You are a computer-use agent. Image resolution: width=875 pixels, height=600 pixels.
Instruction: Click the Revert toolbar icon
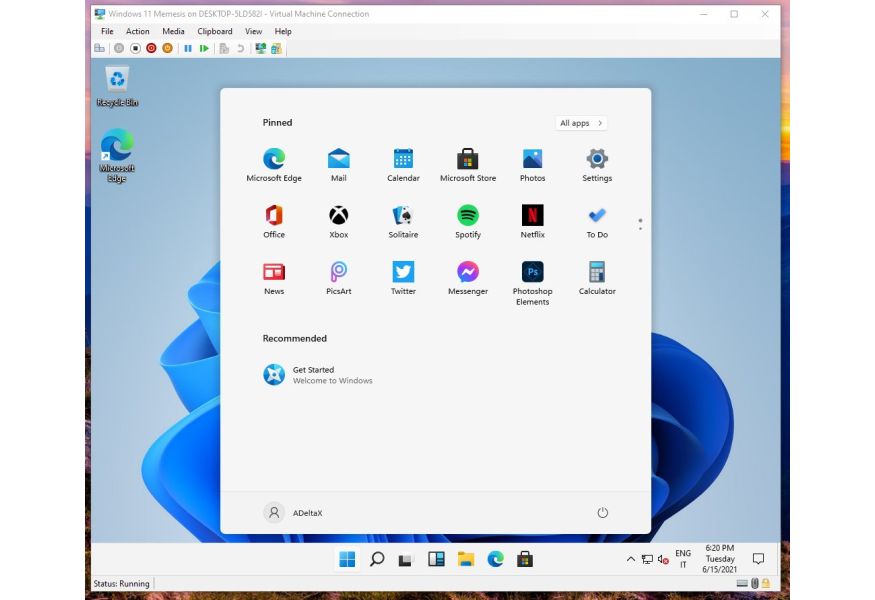point(241,49)
